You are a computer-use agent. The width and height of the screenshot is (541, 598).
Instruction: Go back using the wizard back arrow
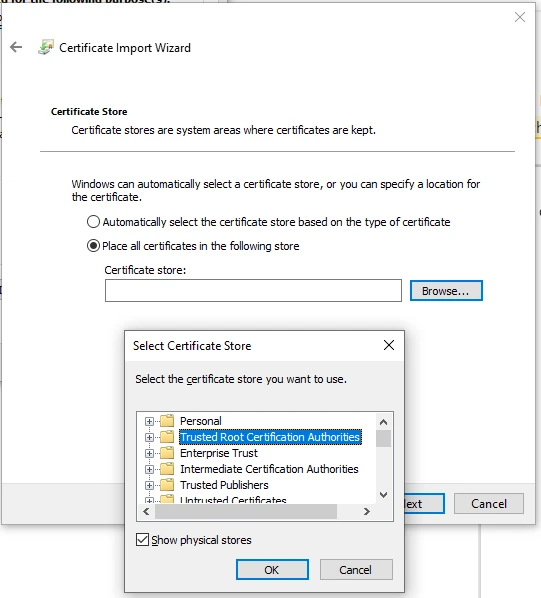click(16, 47)
